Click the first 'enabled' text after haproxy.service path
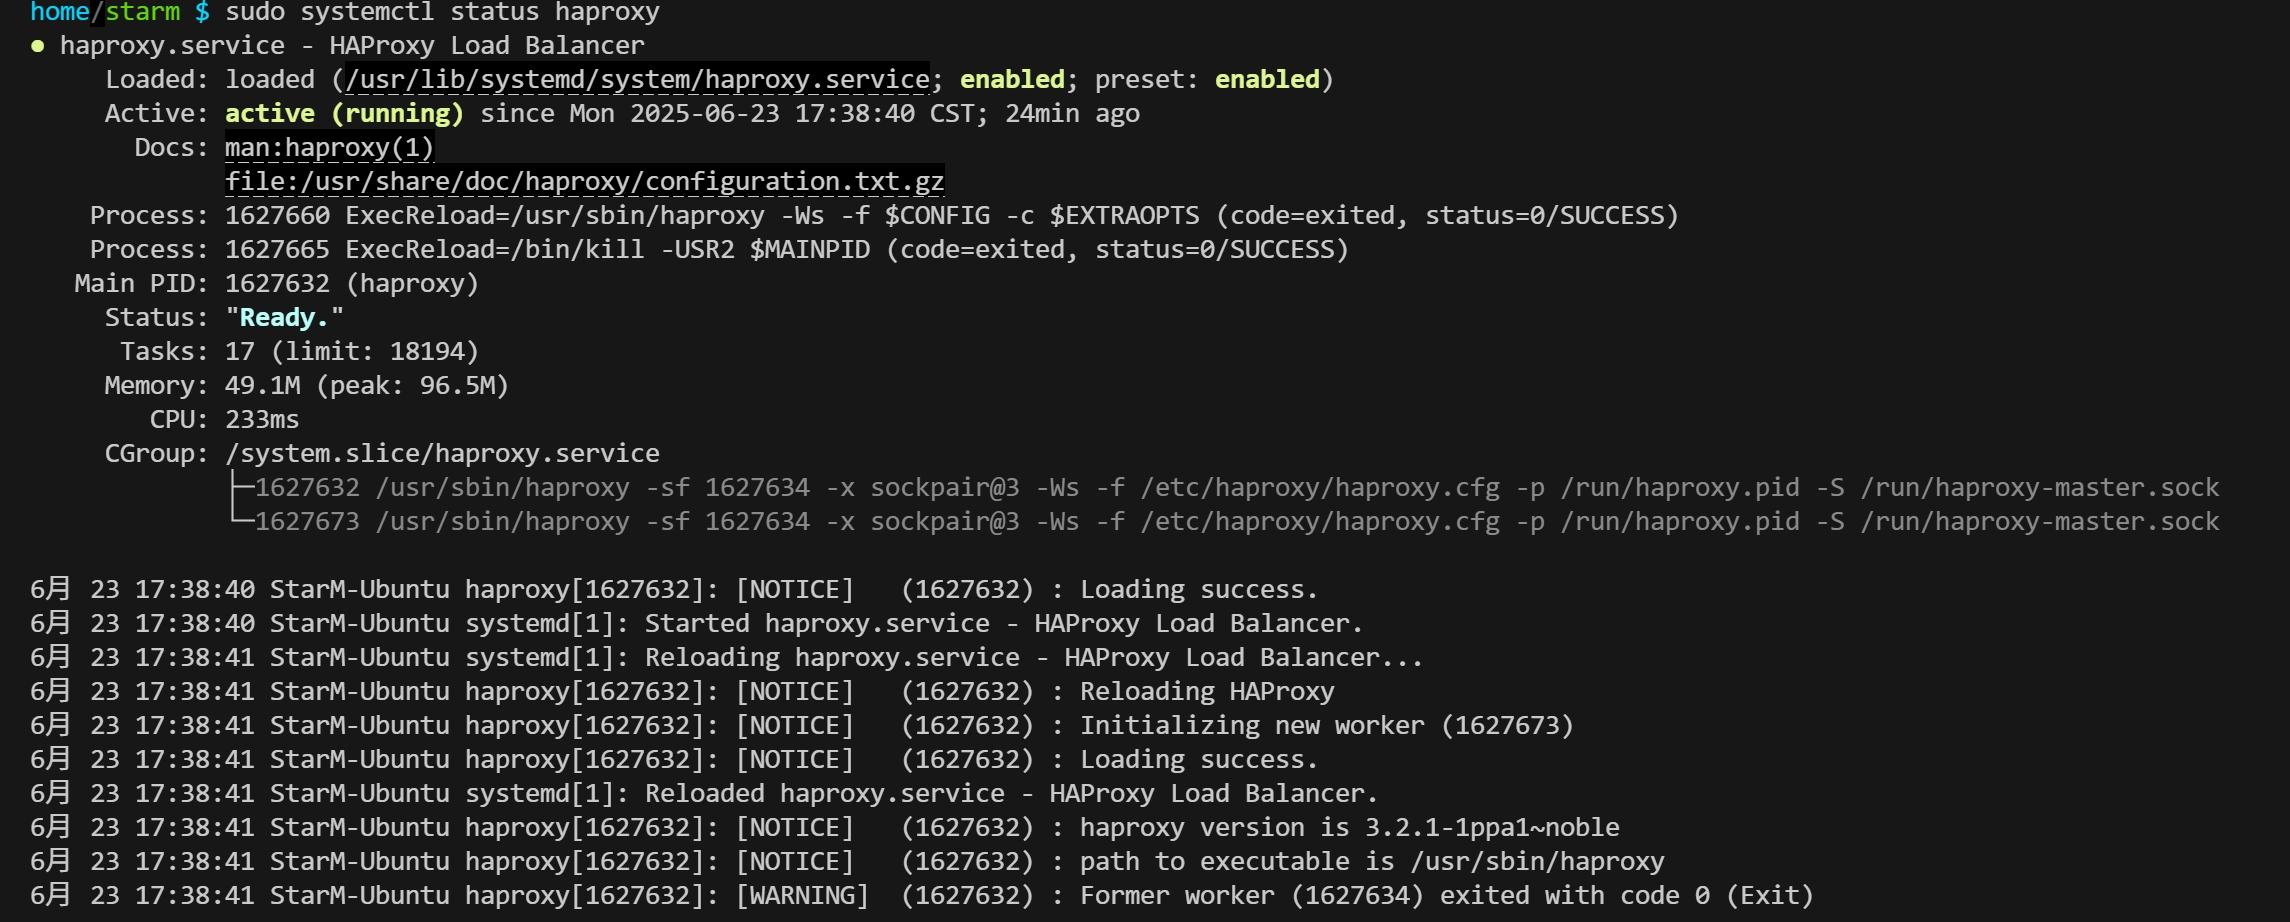The image size is (2290, 922). tap(1012, 79)
